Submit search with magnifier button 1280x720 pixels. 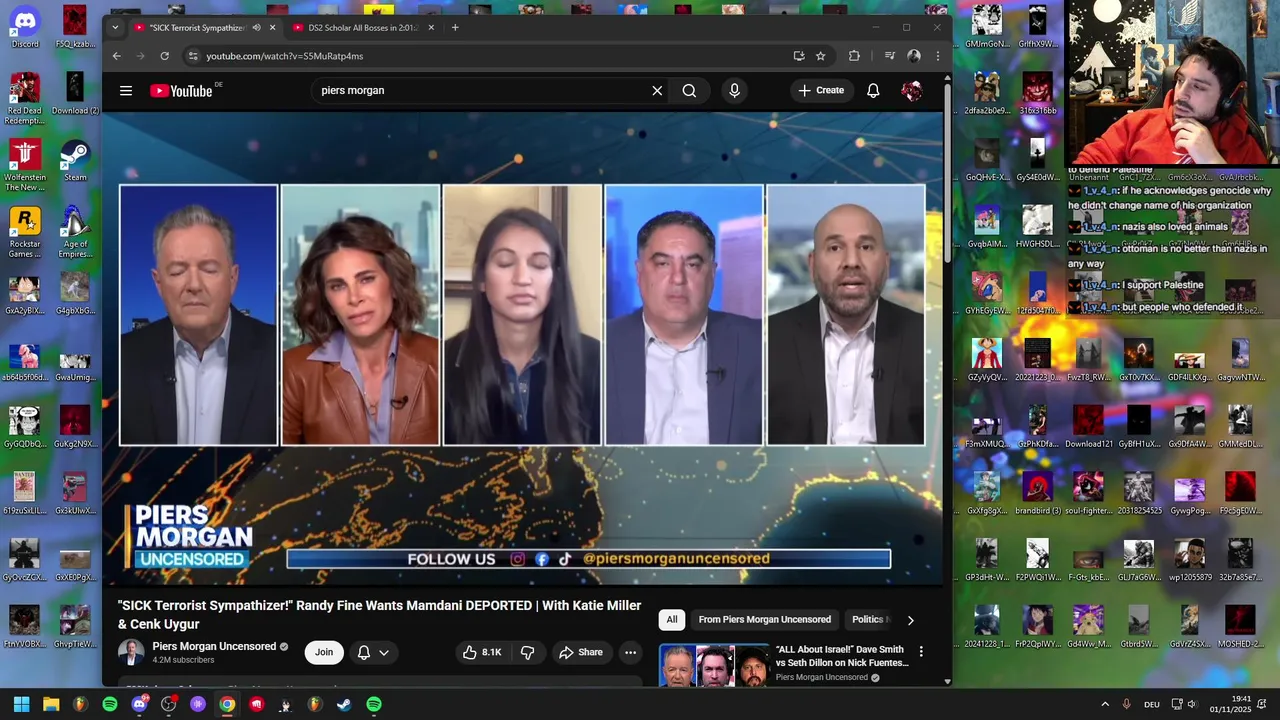[689, 90]
